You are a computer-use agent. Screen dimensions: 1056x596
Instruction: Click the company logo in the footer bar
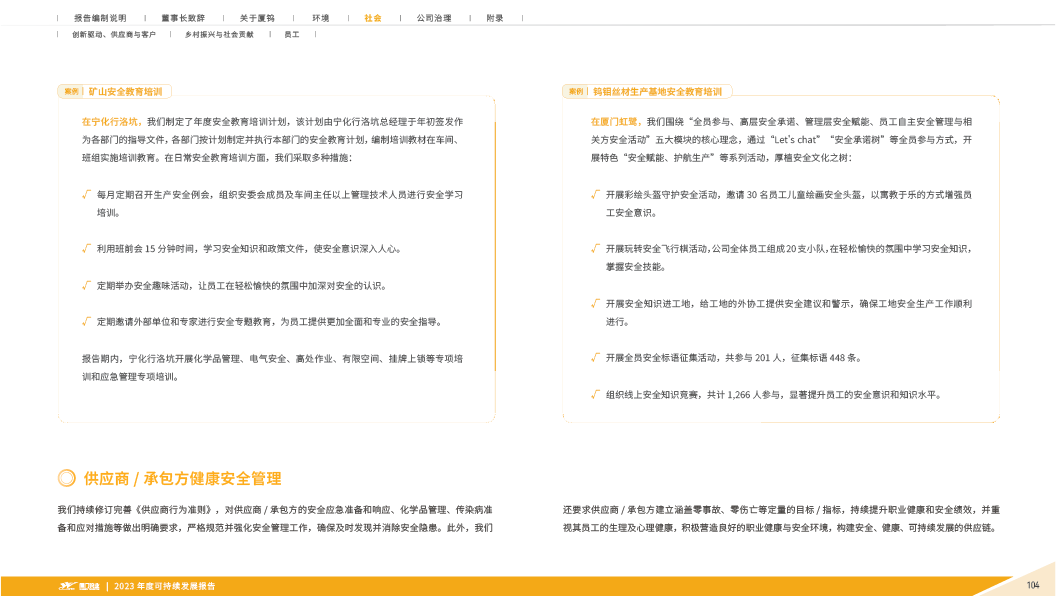pos(80,585)
